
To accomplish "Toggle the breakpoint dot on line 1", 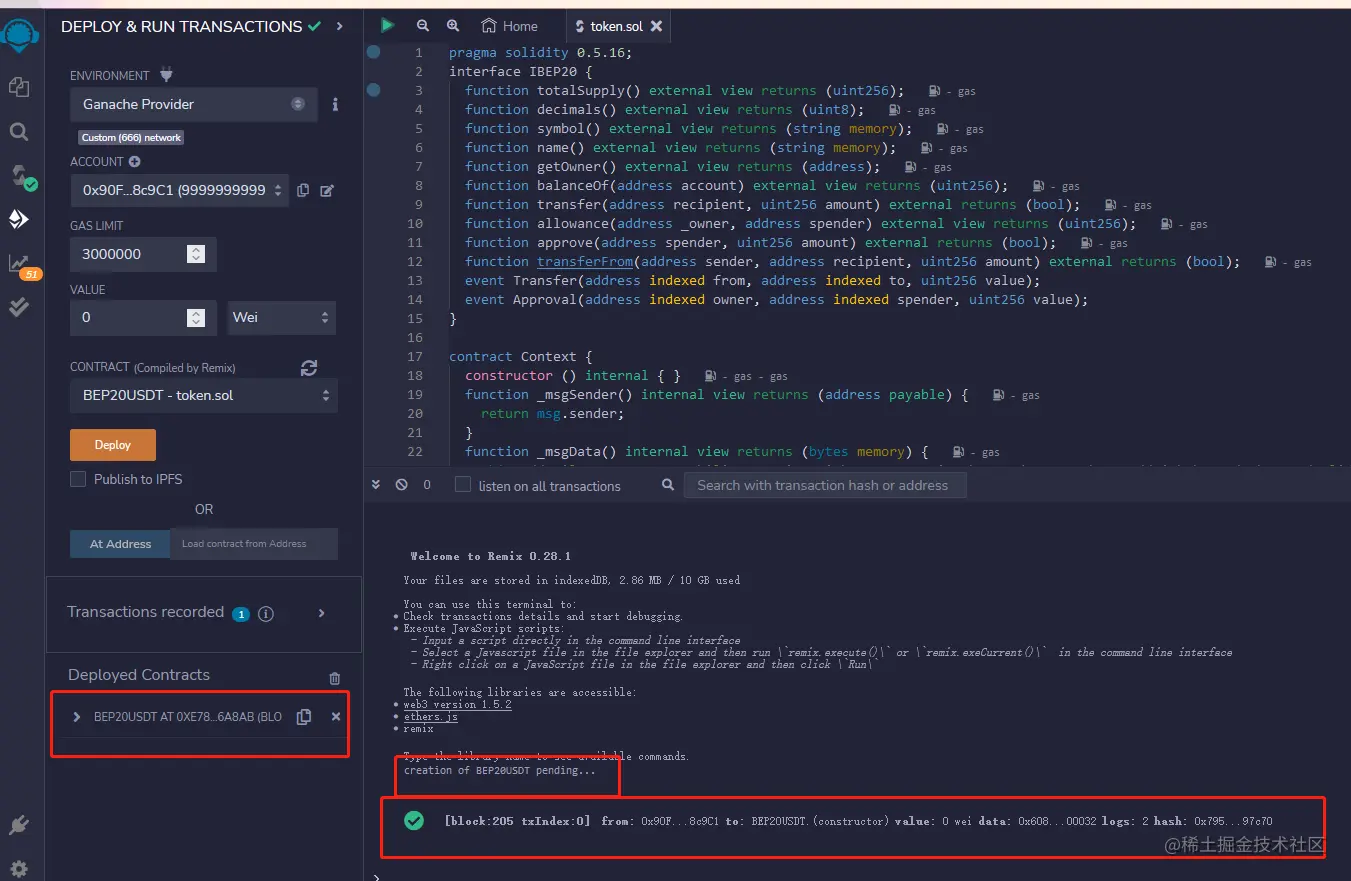I will tap(374, 52).
